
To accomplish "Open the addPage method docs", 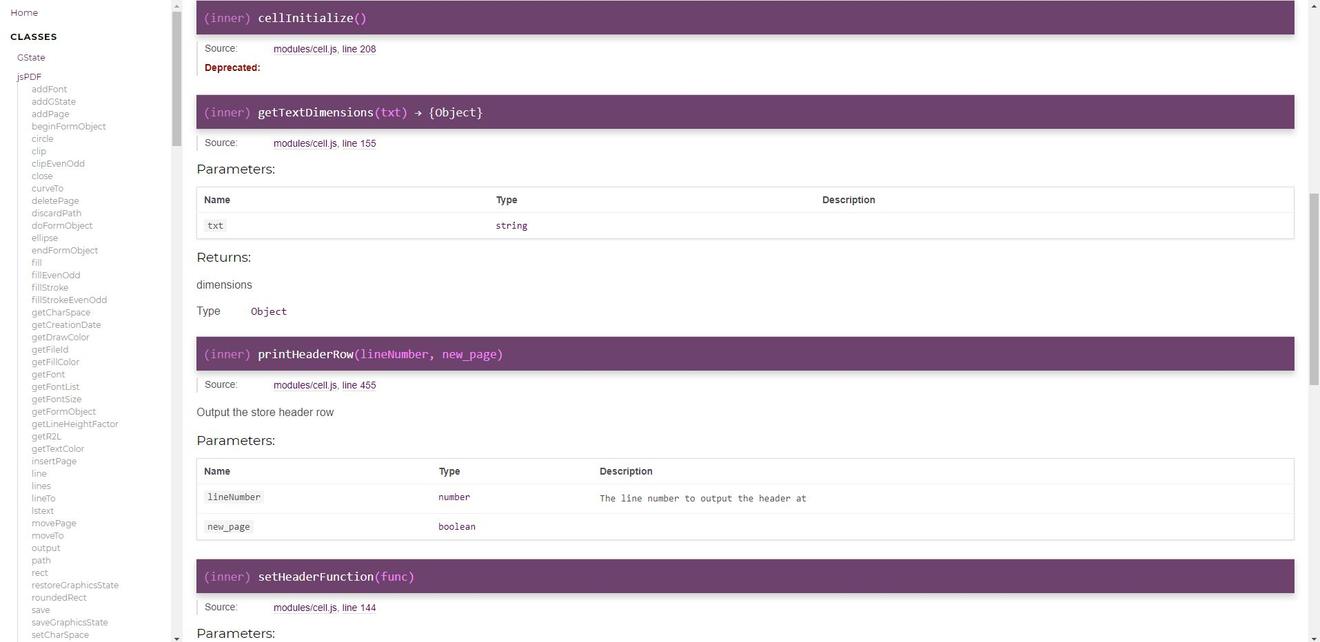I will point(49,113).
